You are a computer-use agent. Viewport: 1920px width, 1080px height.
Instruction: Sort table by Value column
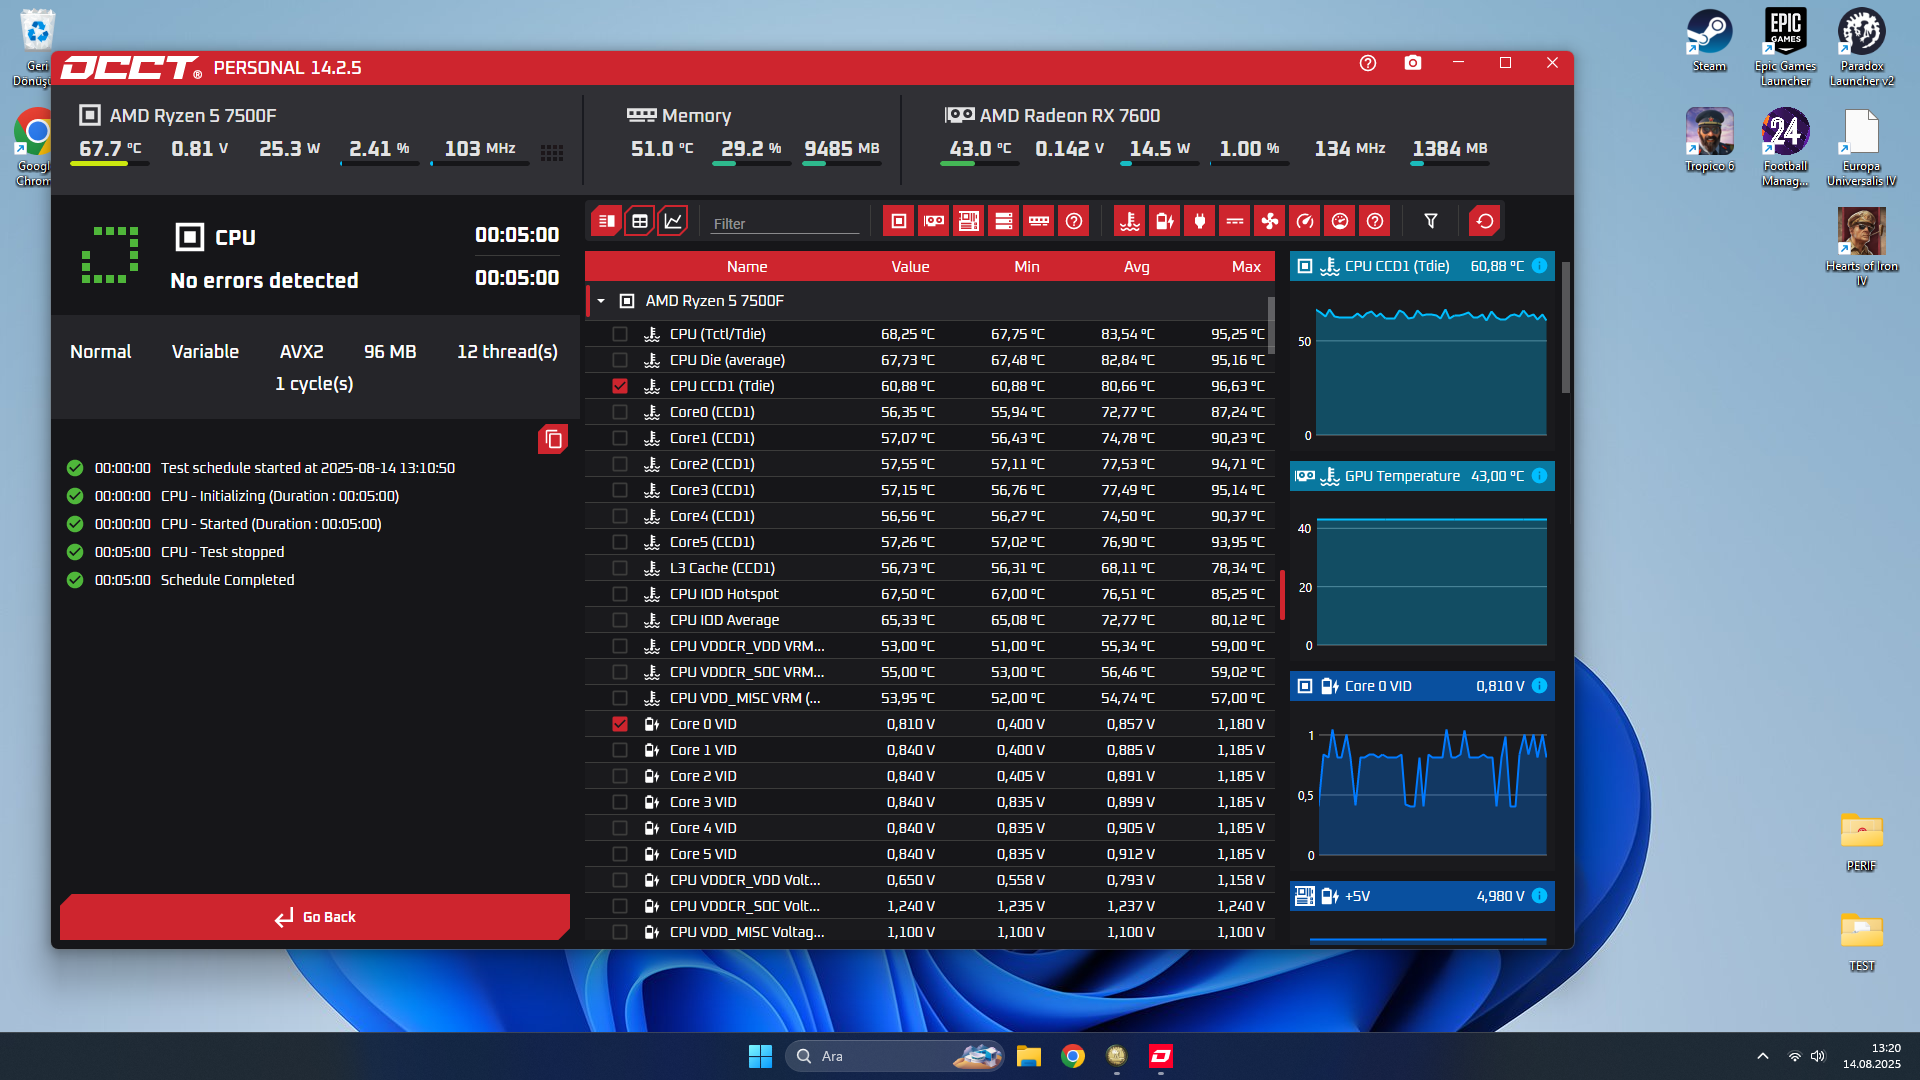910,267
